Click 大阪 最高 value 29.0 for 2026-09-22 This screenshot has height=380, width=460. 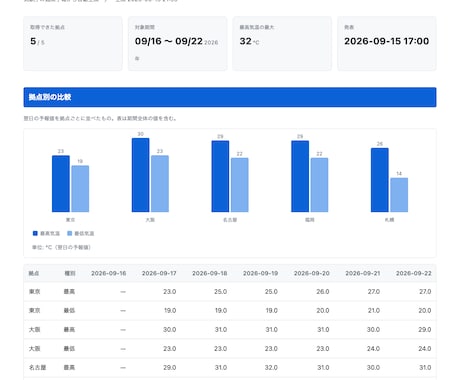tap(425, 330)
